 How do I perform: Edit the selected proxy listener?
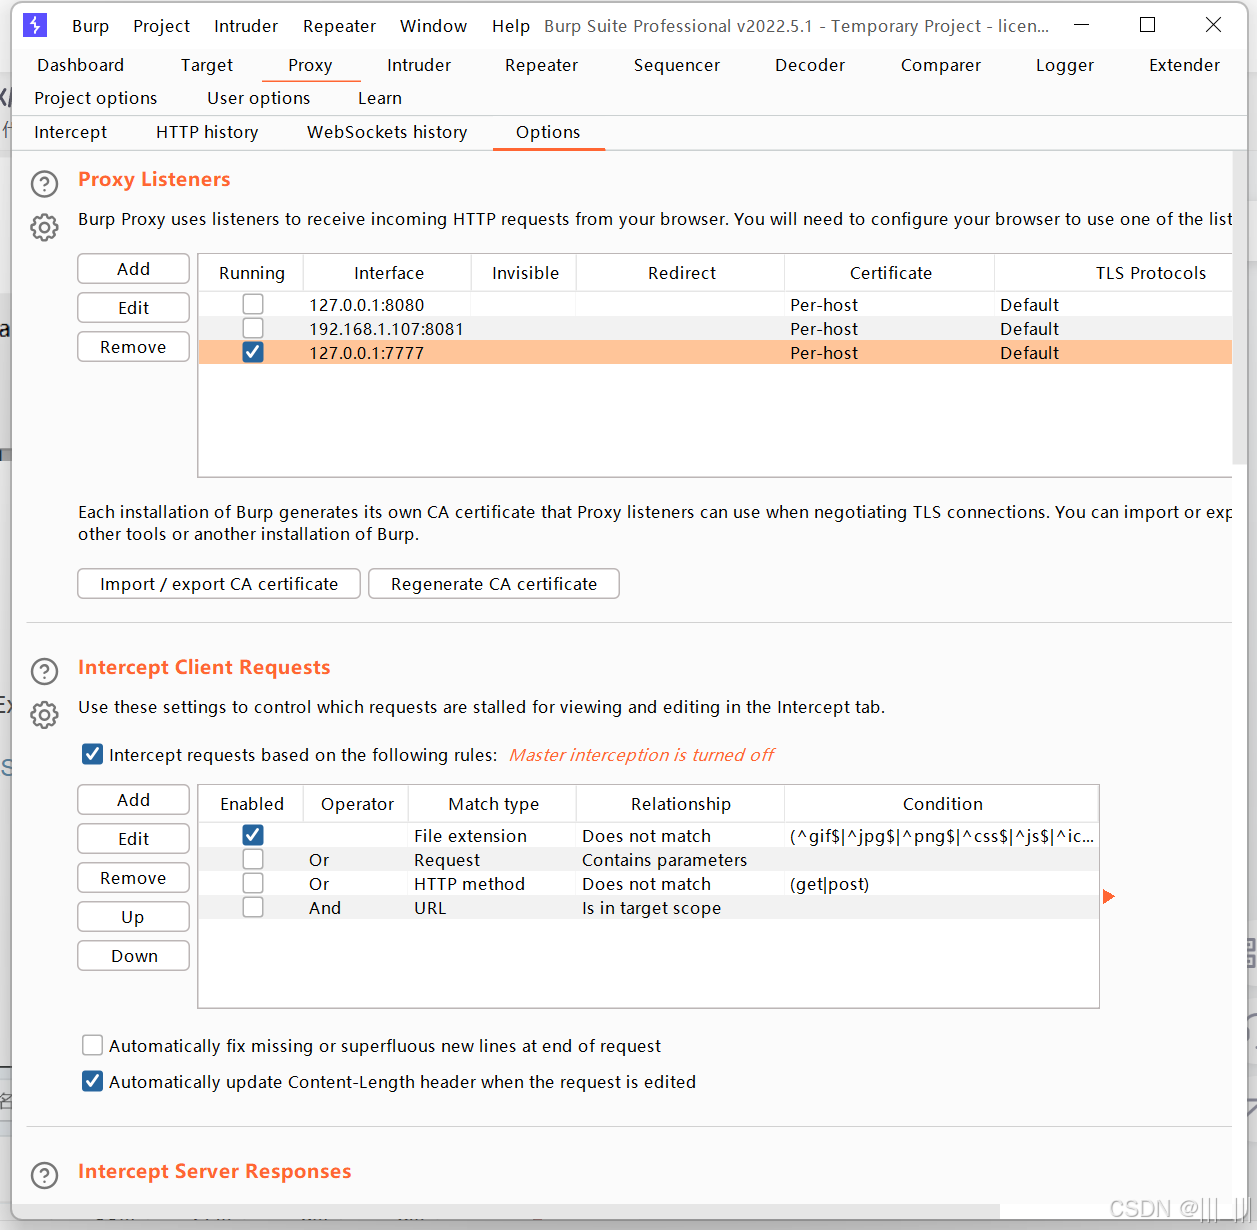pos(133,308)
